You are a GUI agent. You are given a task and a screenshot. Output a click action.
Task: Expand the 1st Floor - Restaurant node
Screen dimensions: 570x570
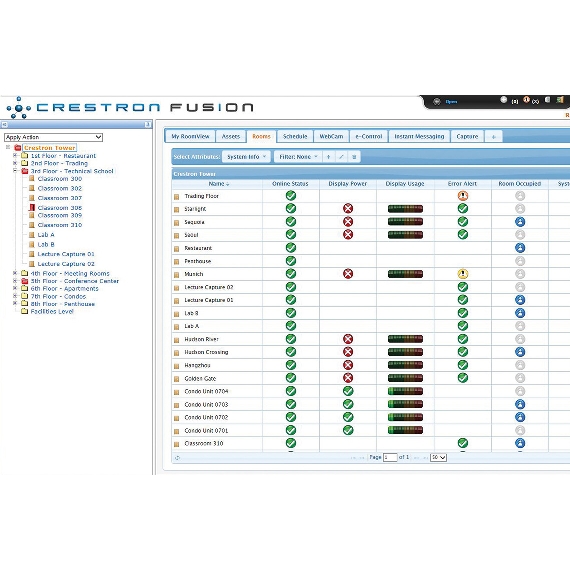pos(15,155)
